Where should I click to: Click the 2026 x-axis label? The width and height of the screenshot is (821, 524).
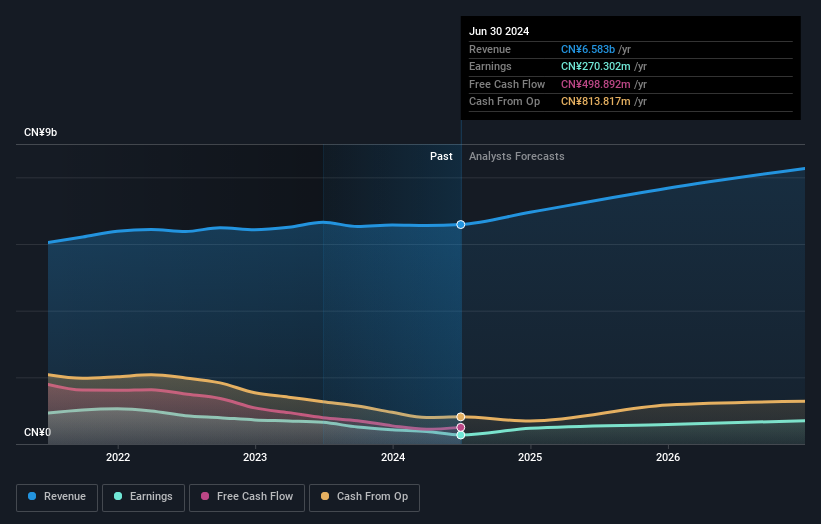(668, 458)
